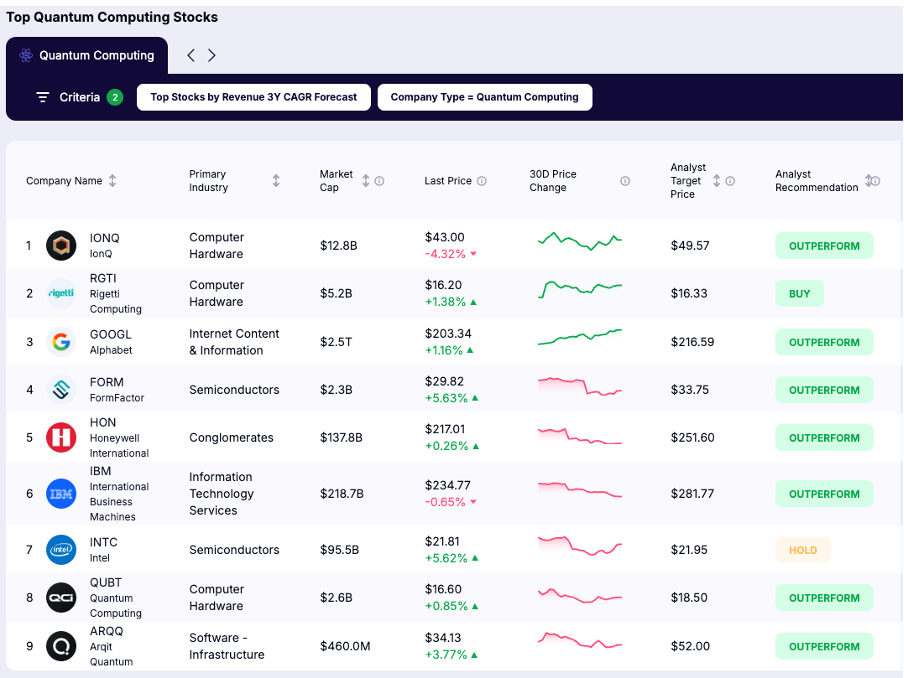This screenshot has height=678, width=904.
Task: Click Intel 30D price sparkline chart
Action: [580, 545]
